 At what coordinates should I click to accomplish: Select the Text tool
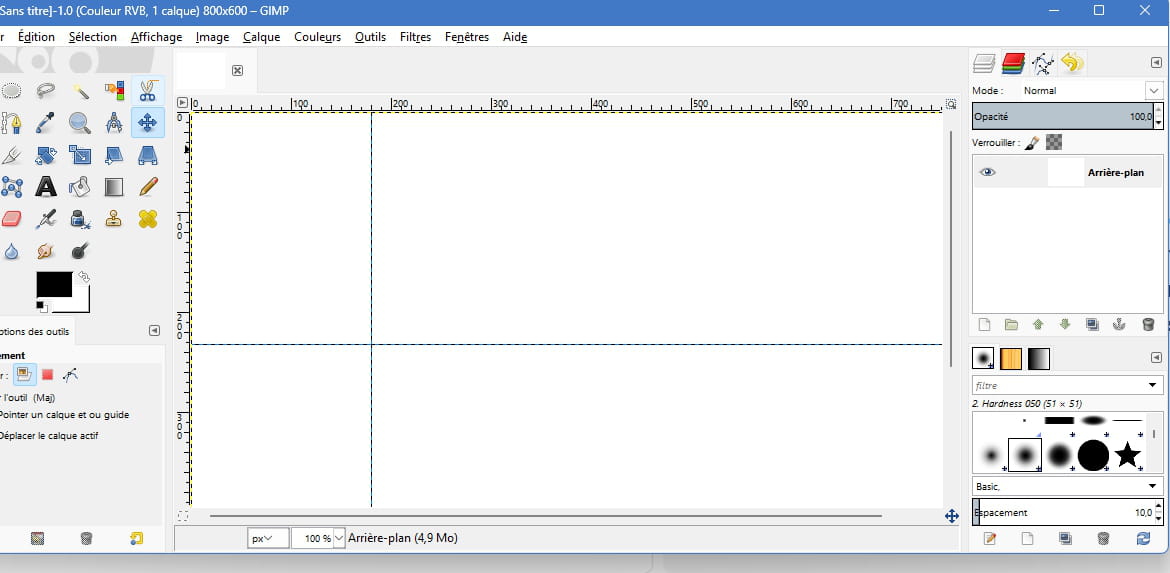coord(45,187)
